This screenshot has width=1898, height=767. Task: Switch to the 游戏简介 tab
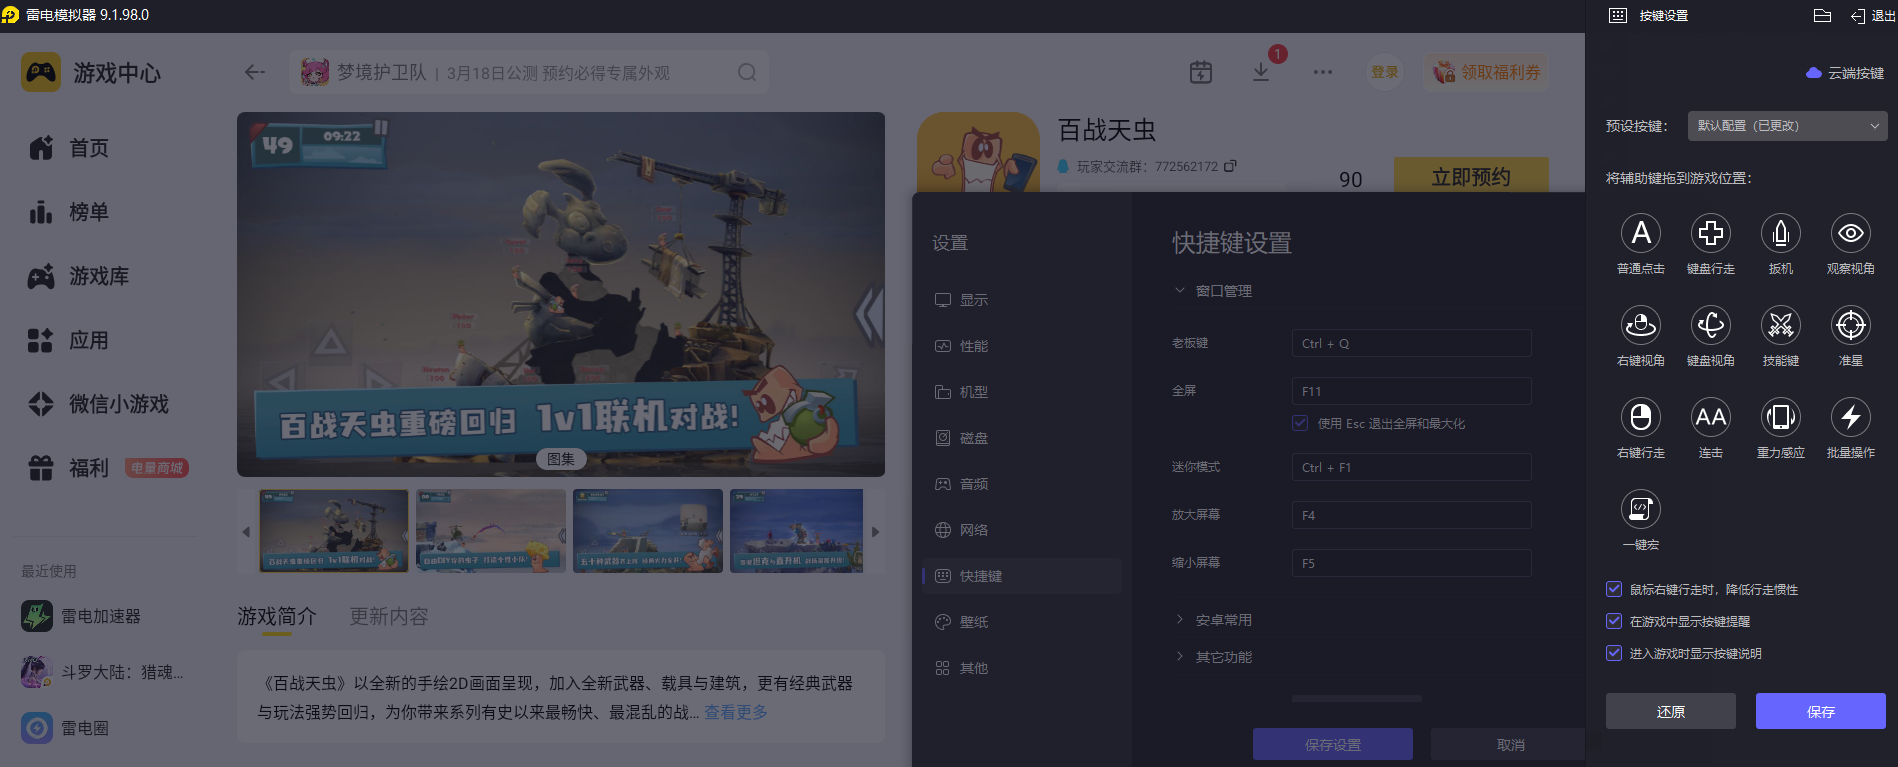277,616
